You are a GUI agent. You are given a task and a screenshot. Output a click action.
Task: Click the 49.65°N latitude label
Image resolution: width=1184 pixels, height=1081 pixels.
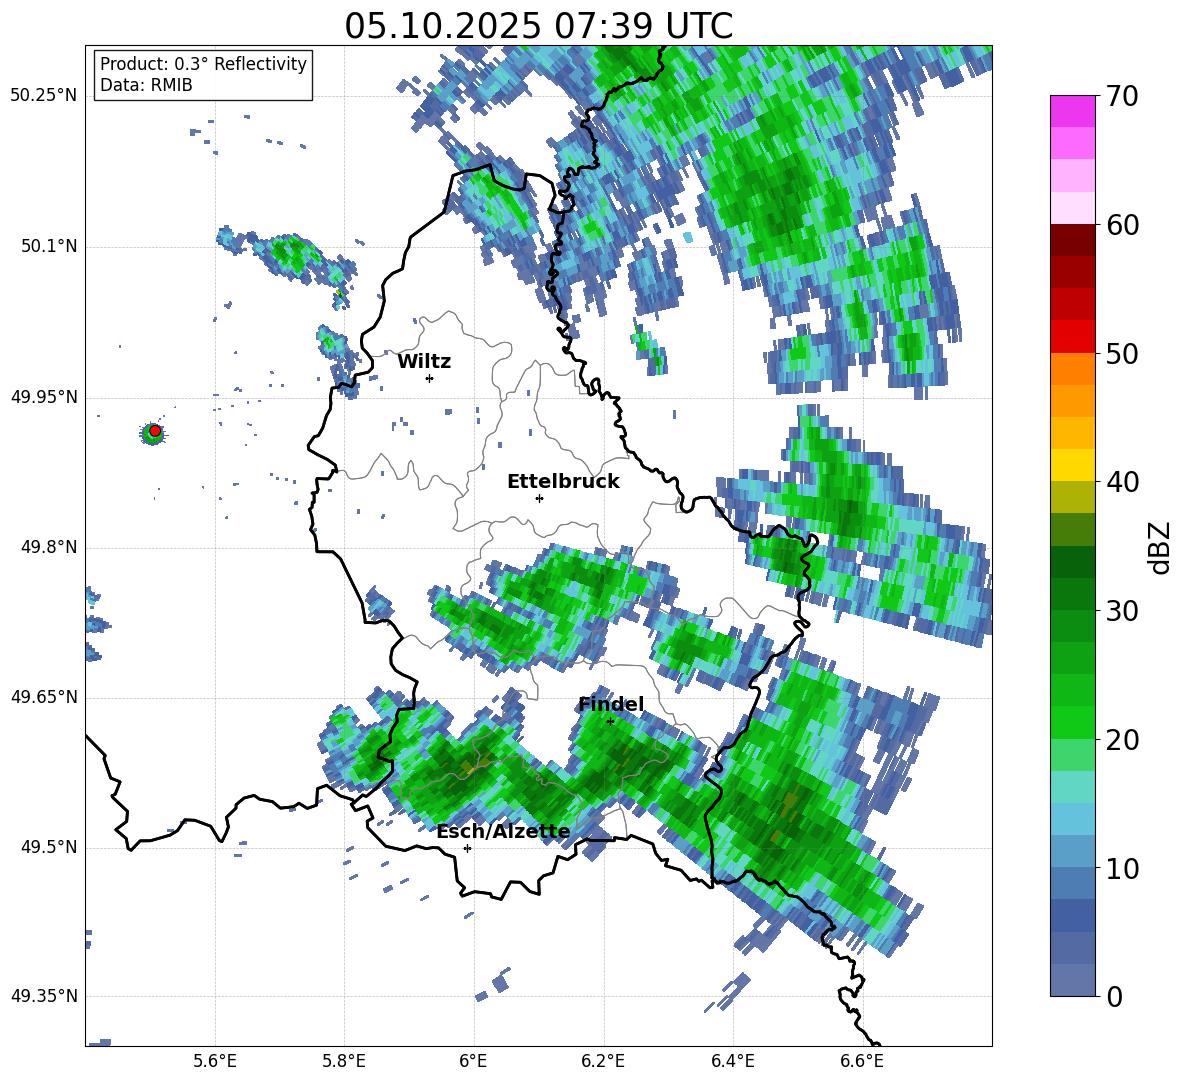(x=44, y=698)
